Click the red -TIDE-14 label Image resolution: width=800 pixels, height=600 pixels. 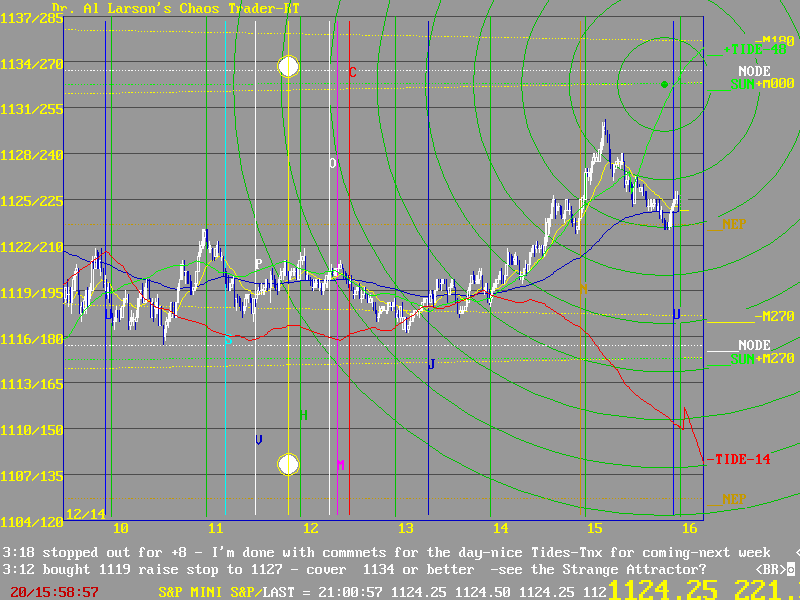(x=741, y=459)
